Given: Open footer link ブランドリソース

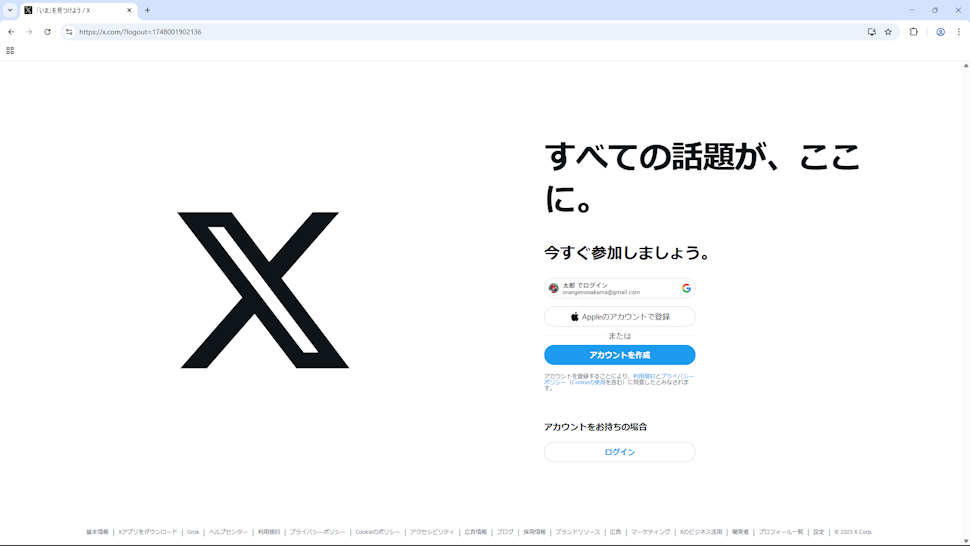Looking at the screenshot, I should pos(578,532).
